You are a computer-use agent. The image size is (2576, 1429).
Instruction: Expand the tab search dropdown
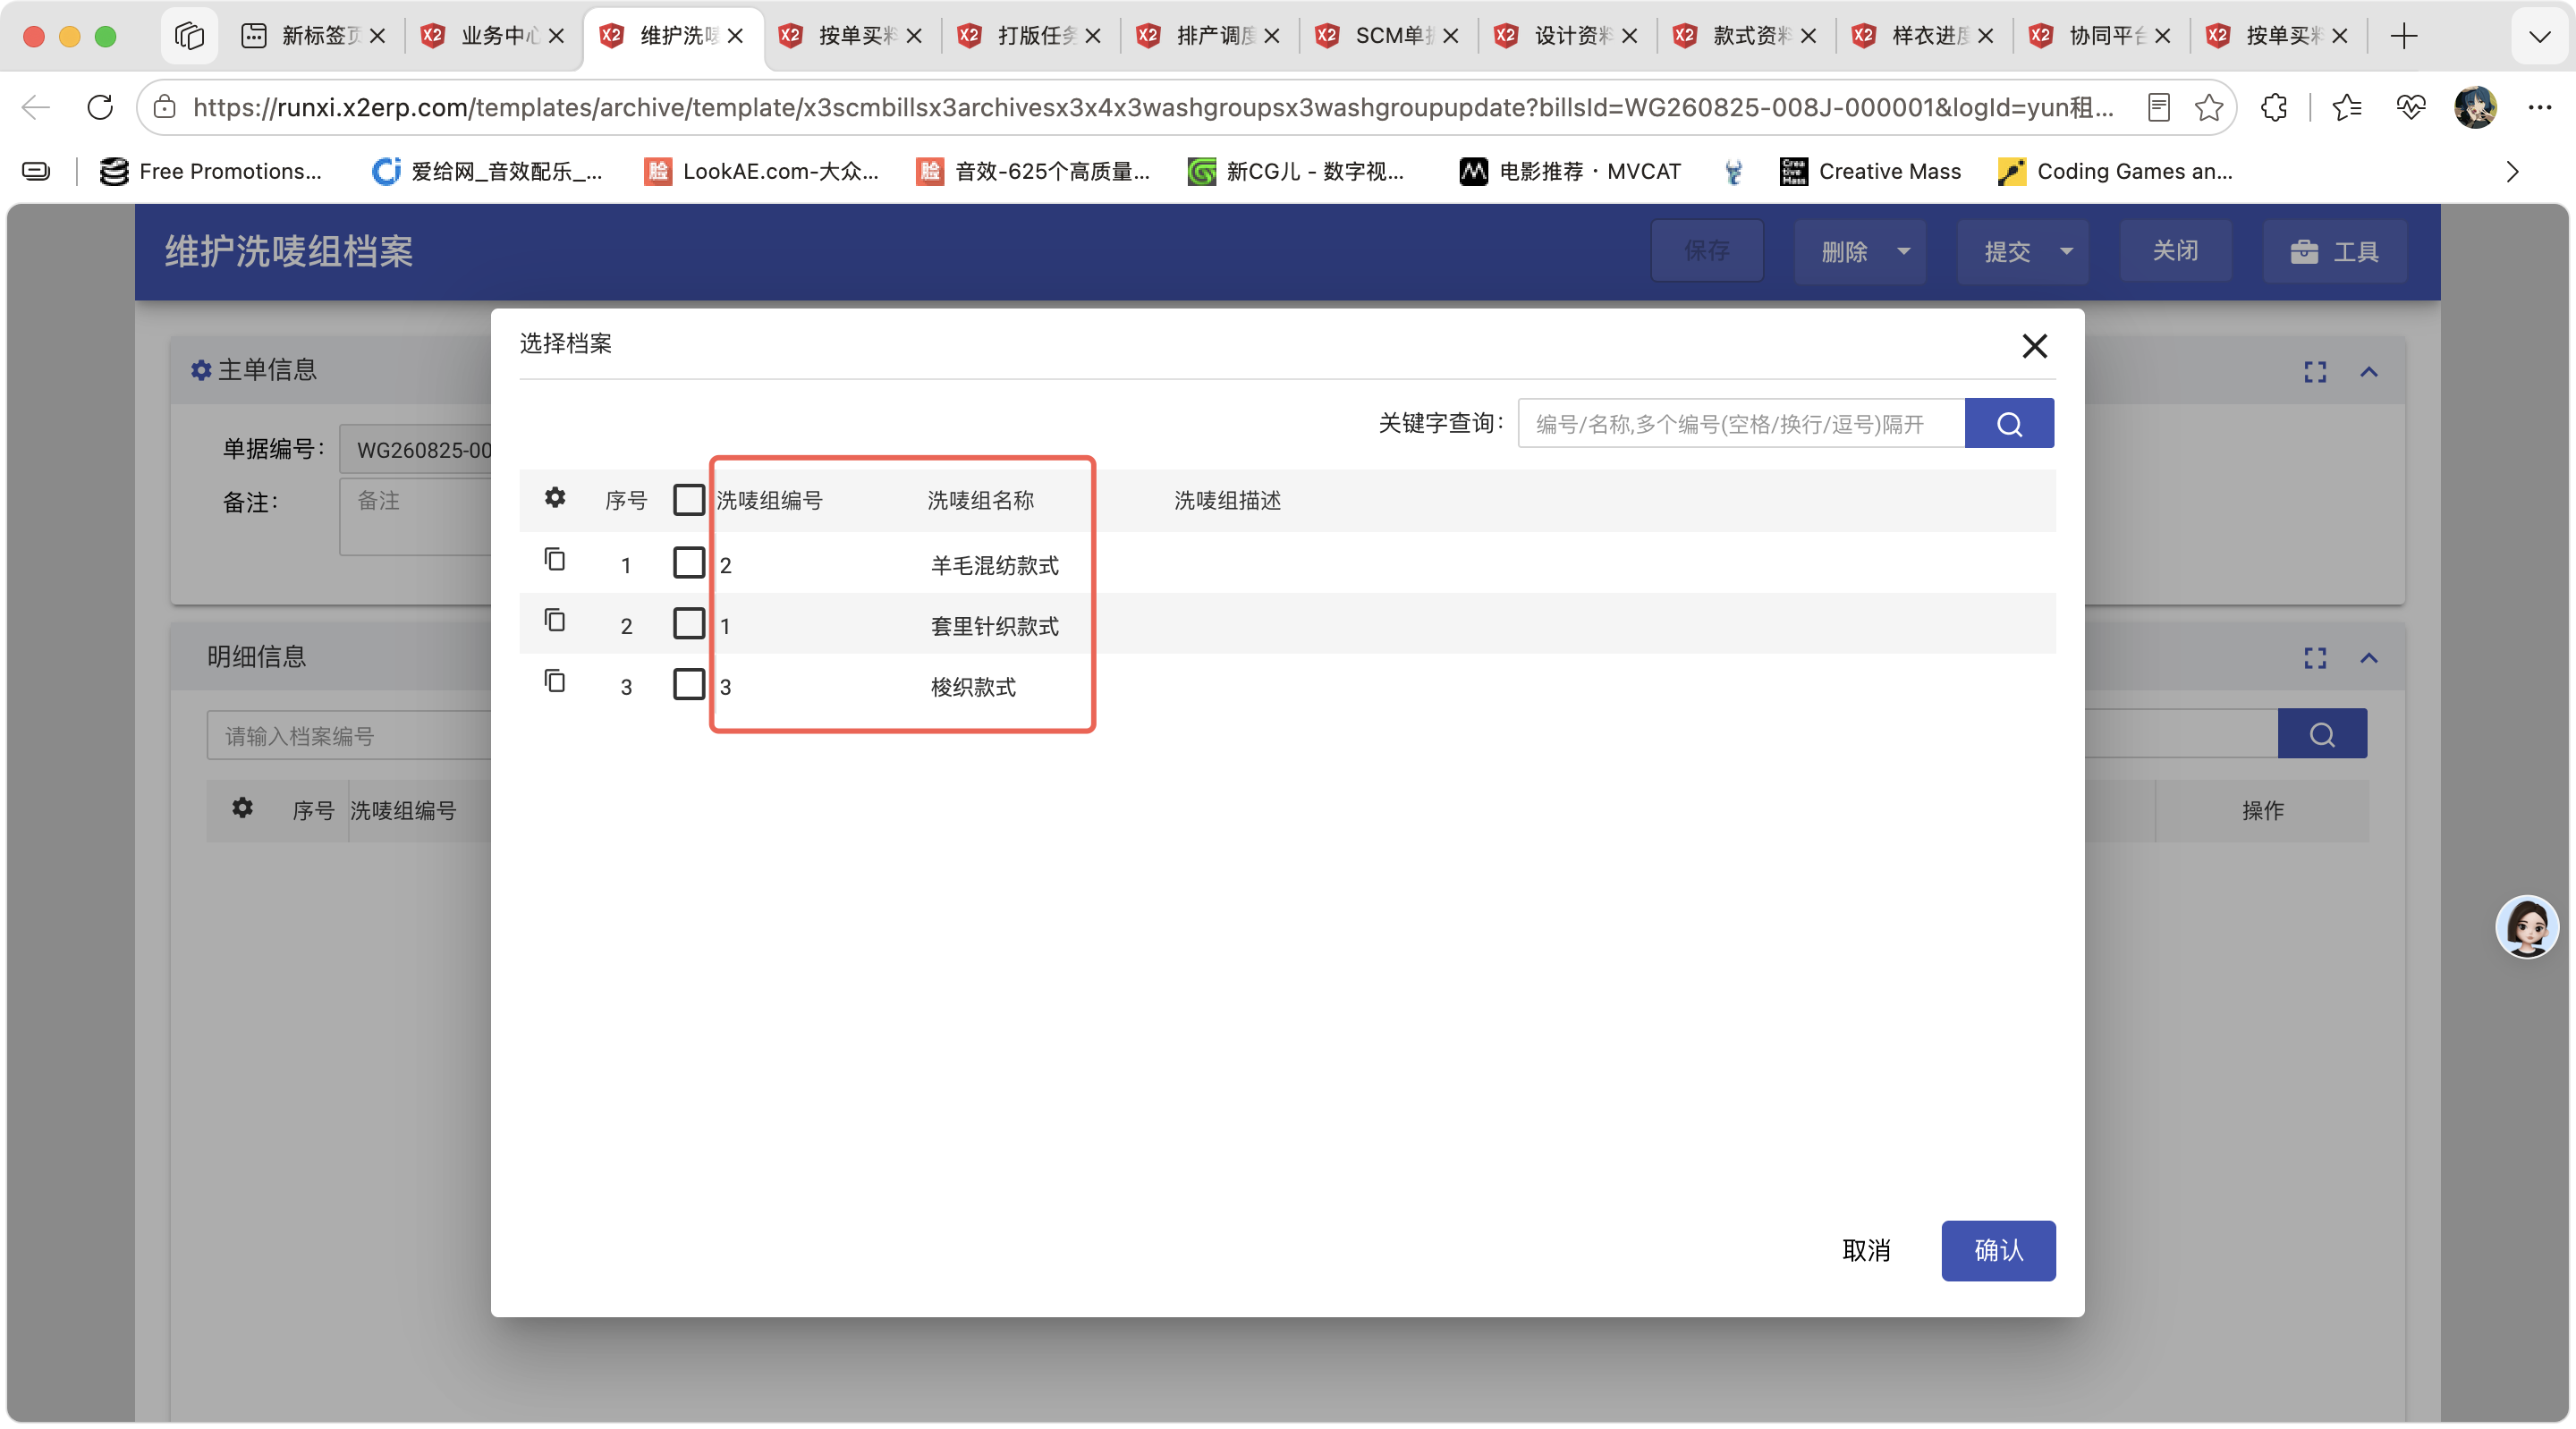point(2538,36)
